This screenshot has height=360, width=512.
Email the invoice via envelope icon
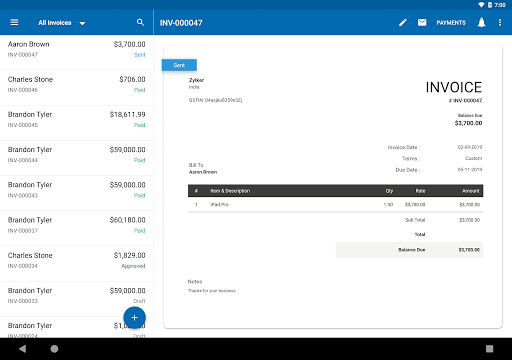tap(422, 22)
